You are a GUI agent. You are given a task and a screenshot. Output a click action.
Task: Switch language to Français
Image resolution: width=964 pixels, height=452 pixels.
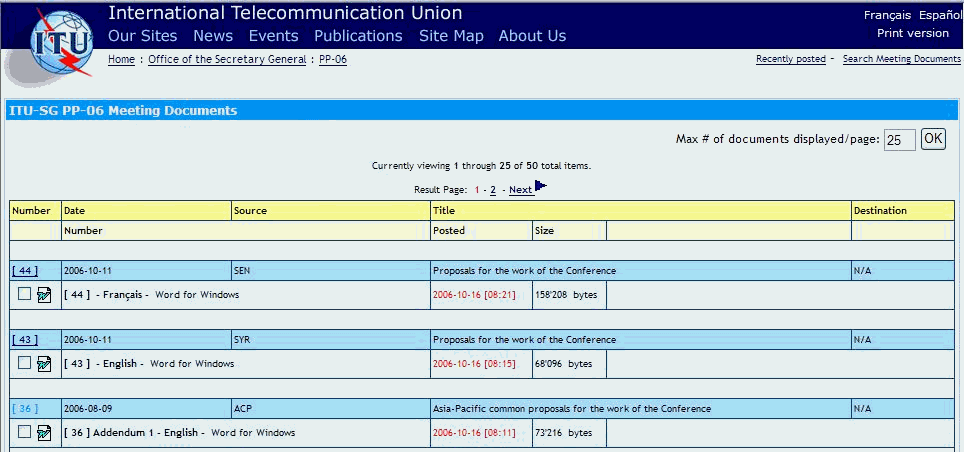pos(887,15)
